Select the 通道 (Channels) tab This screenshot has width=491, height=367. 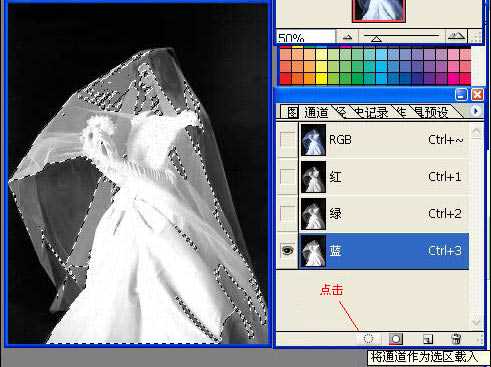(316, 112)
